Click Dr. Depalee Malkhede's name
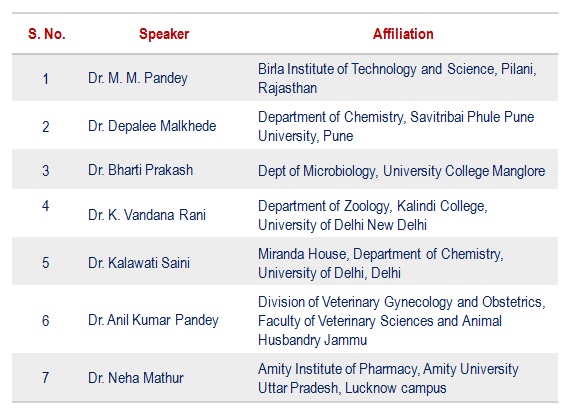573x415 pixels. 152,126
